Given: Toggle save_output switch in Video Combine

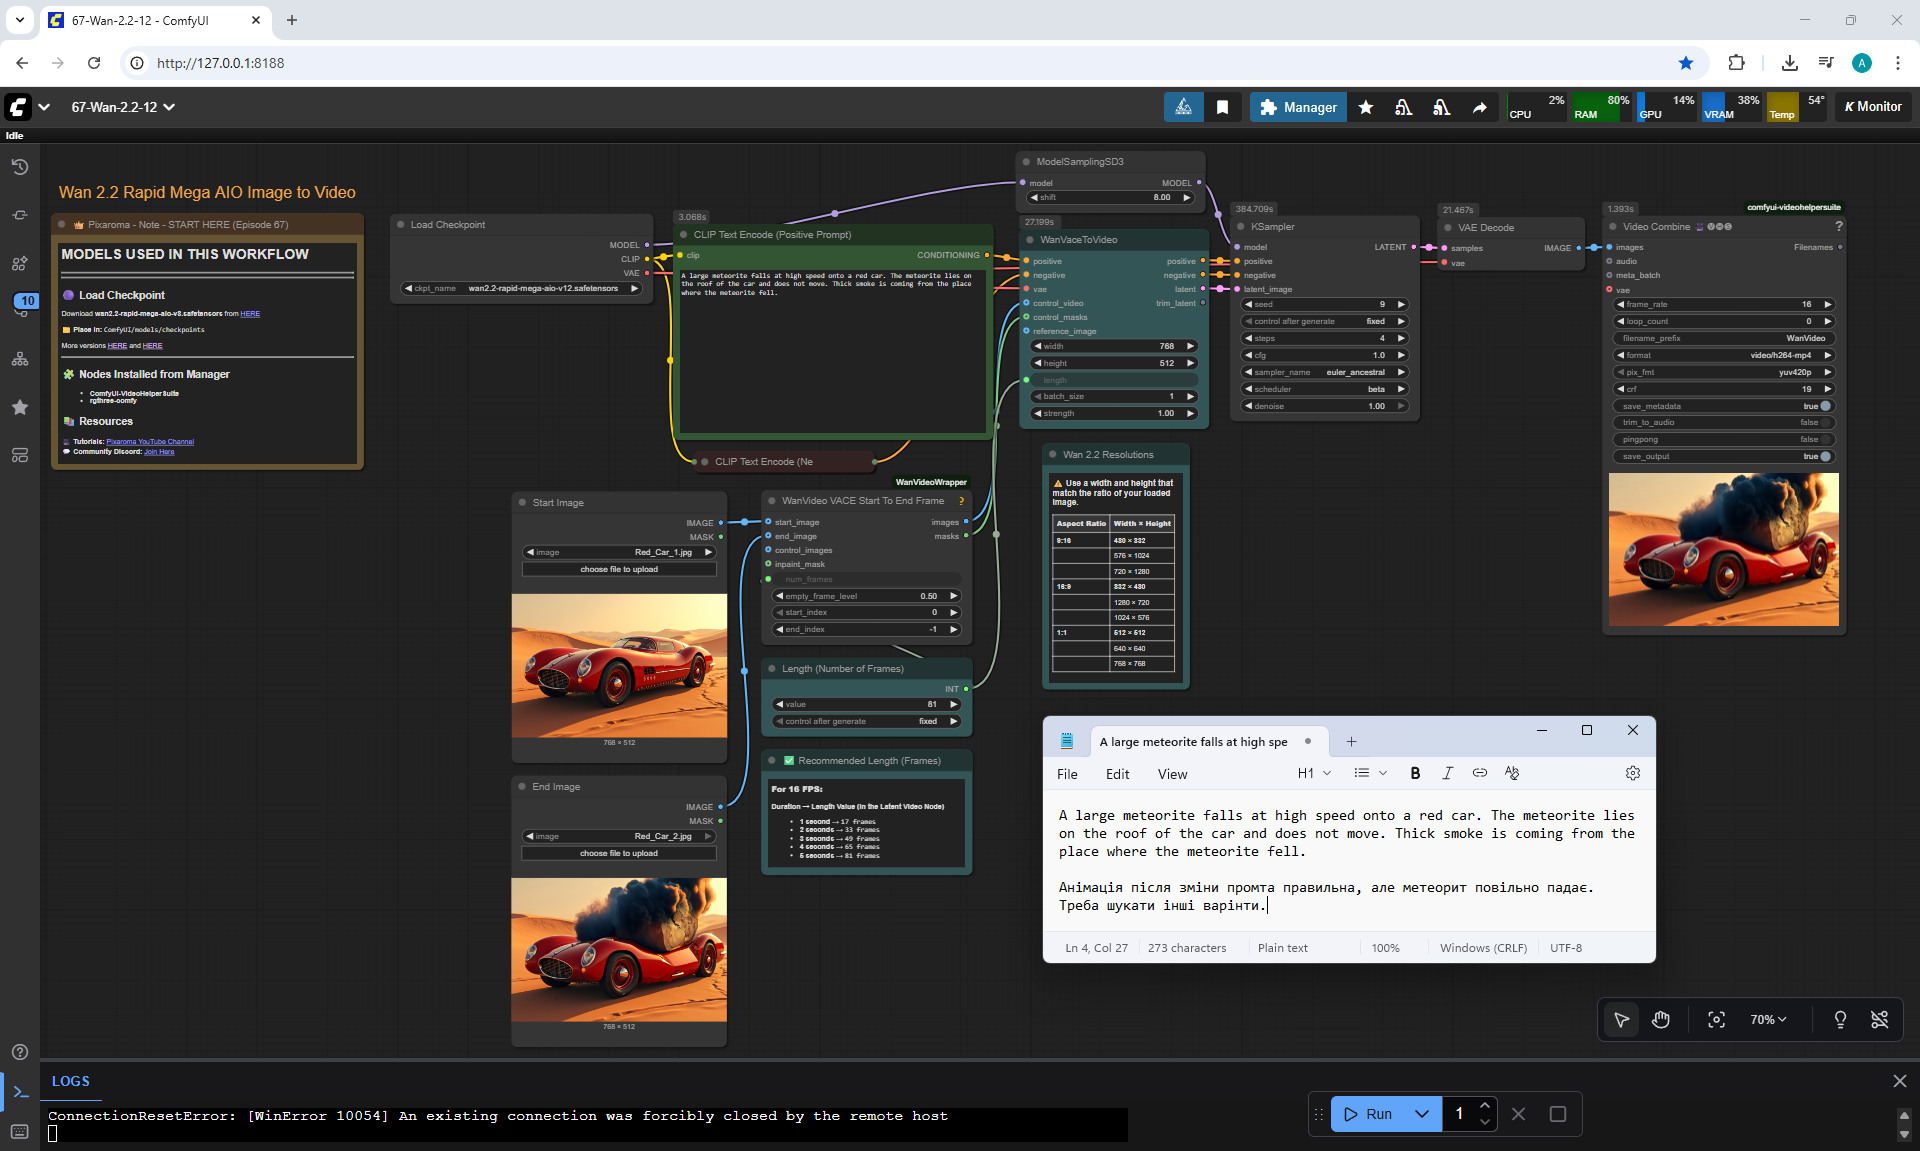Looking at the screenshot, I should [x=1824, y=456].
